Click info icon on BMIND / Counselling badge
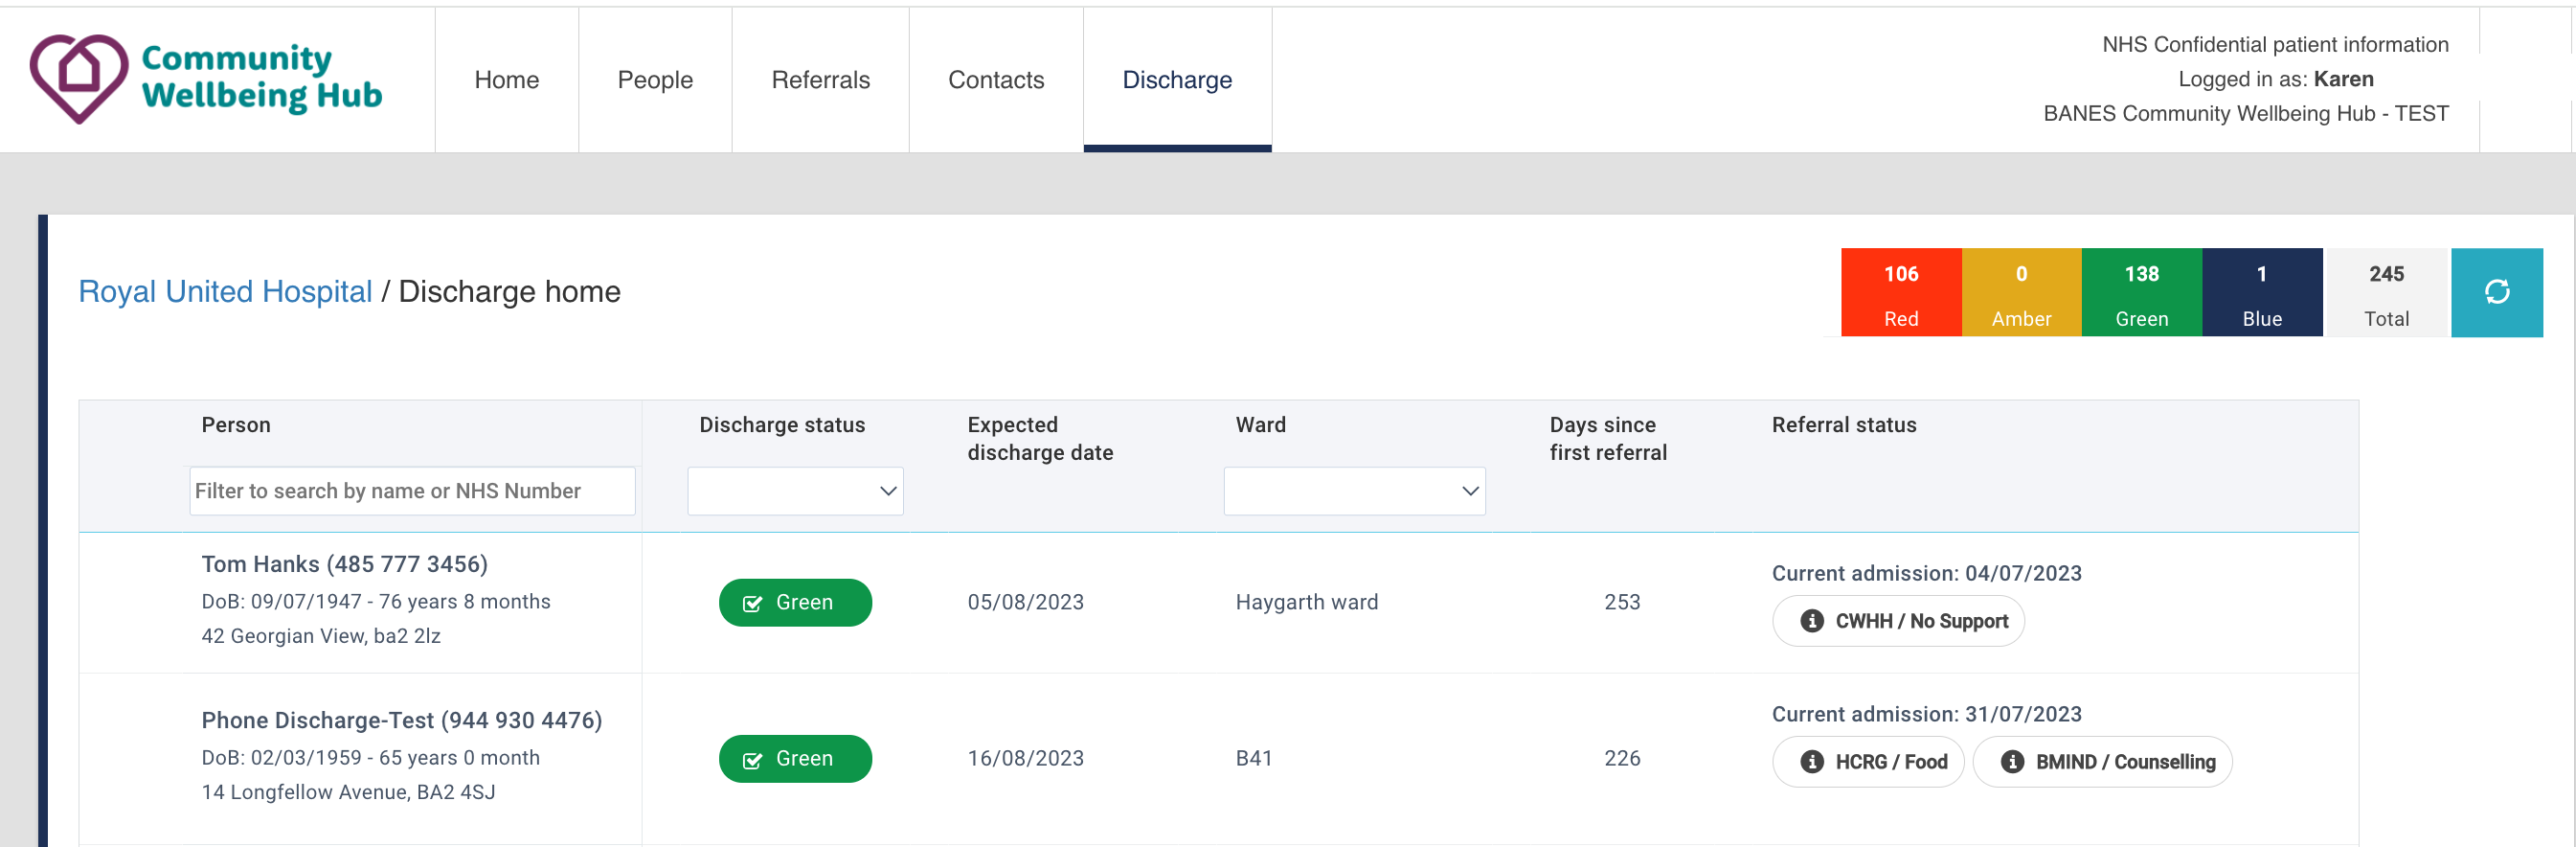This screenshot has height=847, width=2576. [x=2012, y=762]
